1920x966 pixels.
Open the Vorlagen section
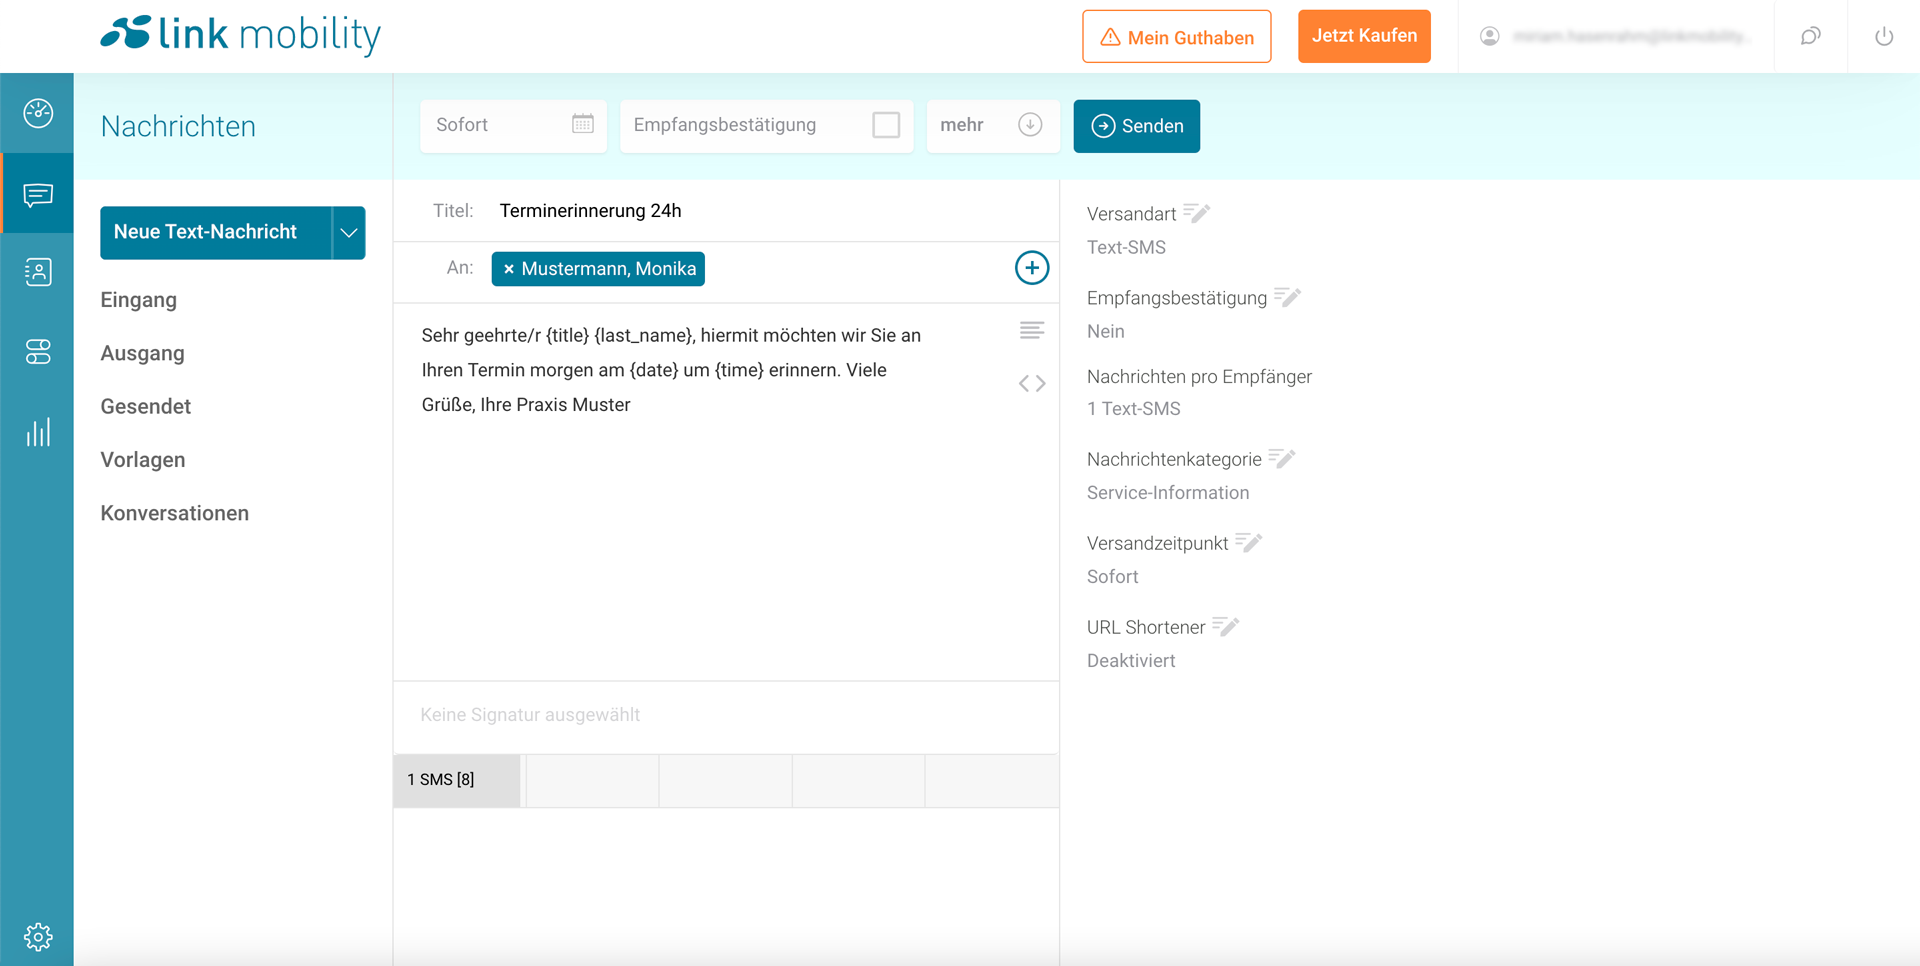pos(143,460)
